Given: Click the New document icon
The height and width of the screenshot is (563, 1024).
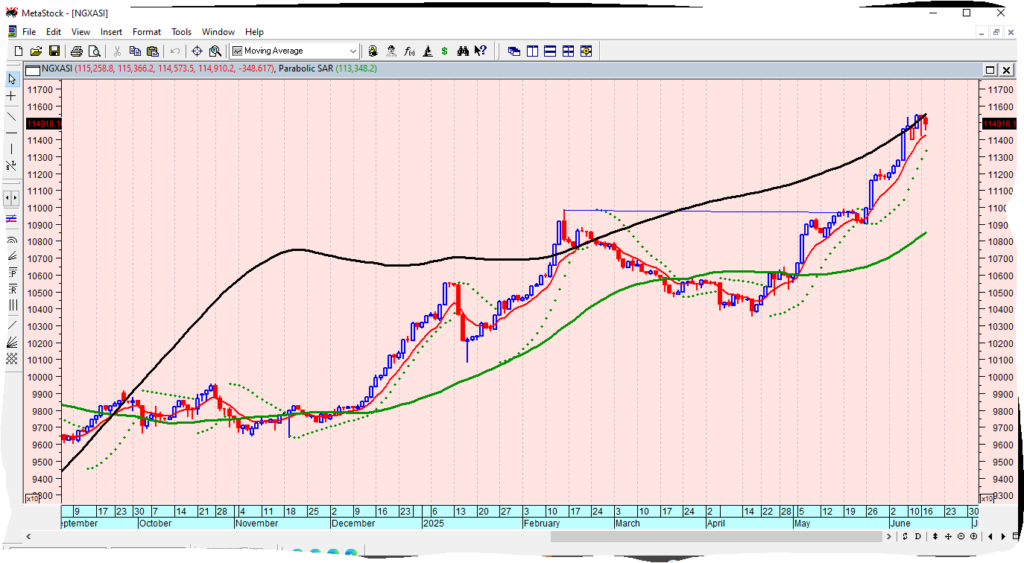Looking at the screenshot, I should click(18, 51).
